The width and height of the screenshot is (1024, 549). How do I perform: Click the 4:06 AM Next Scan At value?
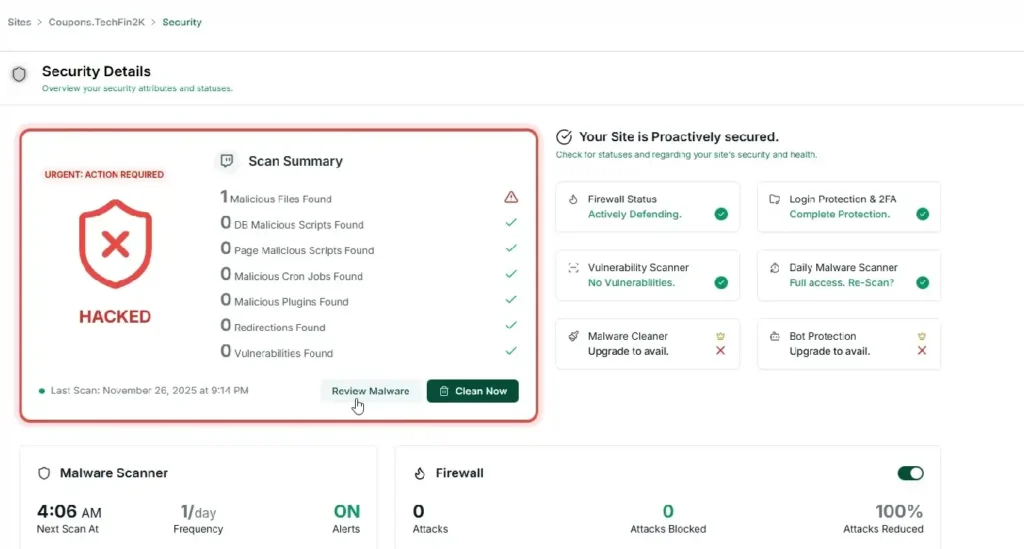69,512
